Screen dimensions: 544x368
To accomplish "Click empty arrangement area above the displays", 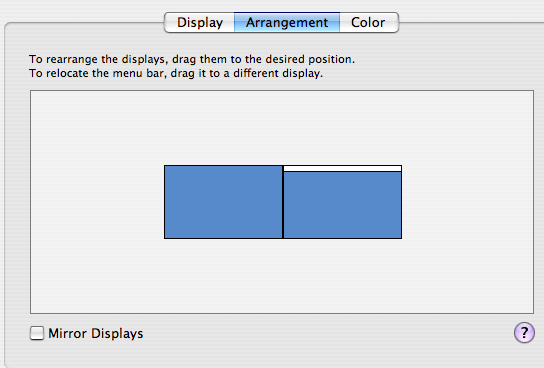I will [282, 128].
